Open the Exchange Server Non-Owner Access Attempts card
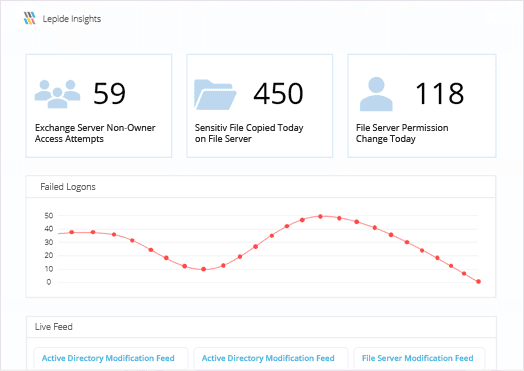The width and height of the screenshot is (524, 371). 99,106
